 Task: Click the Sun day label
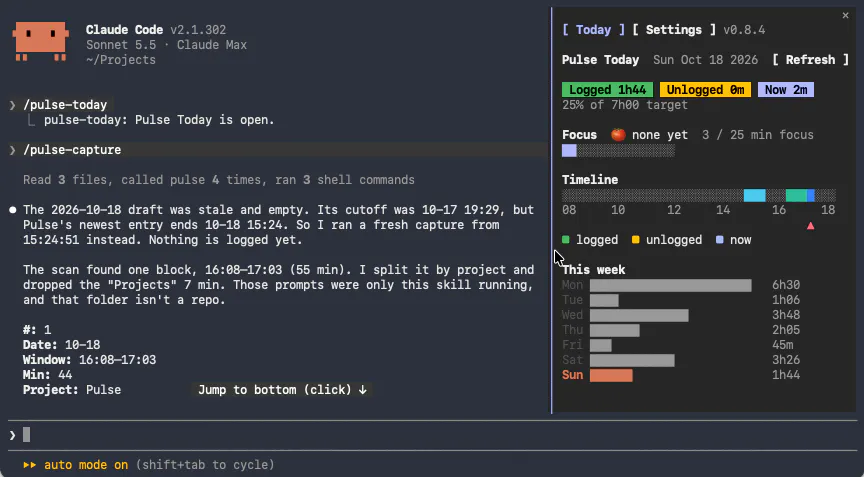(572, 375)
